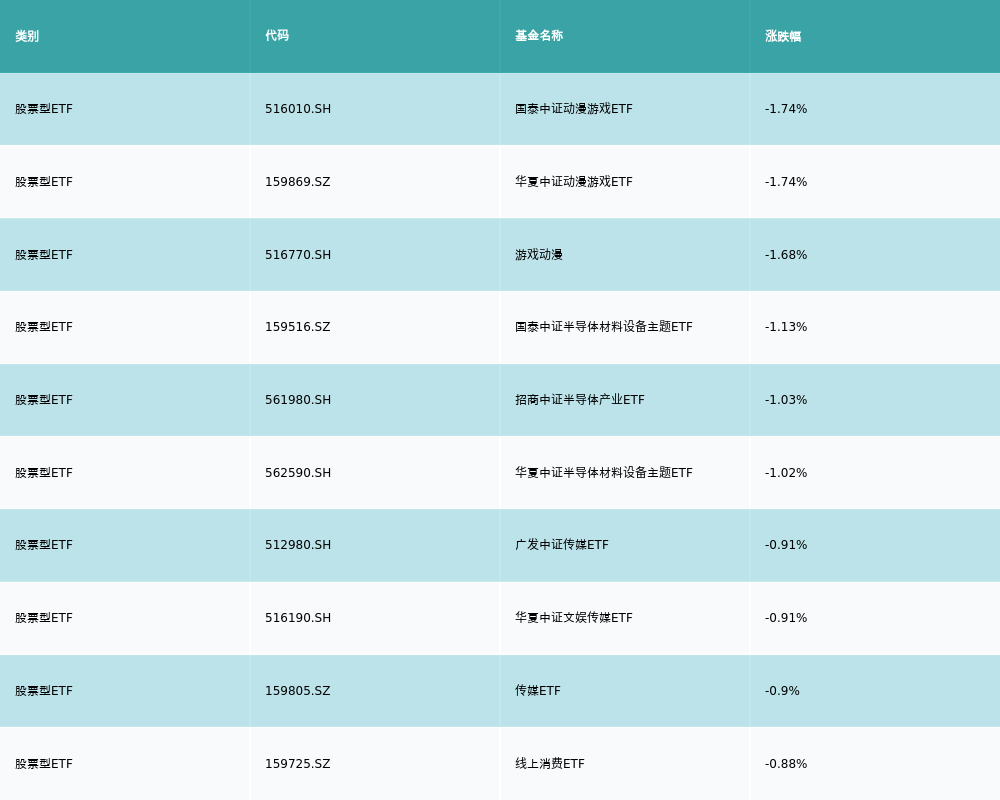Select fund code 159805.SZ
The height and width of the screenshot is (800, 1000).
(x=298, y=691)
